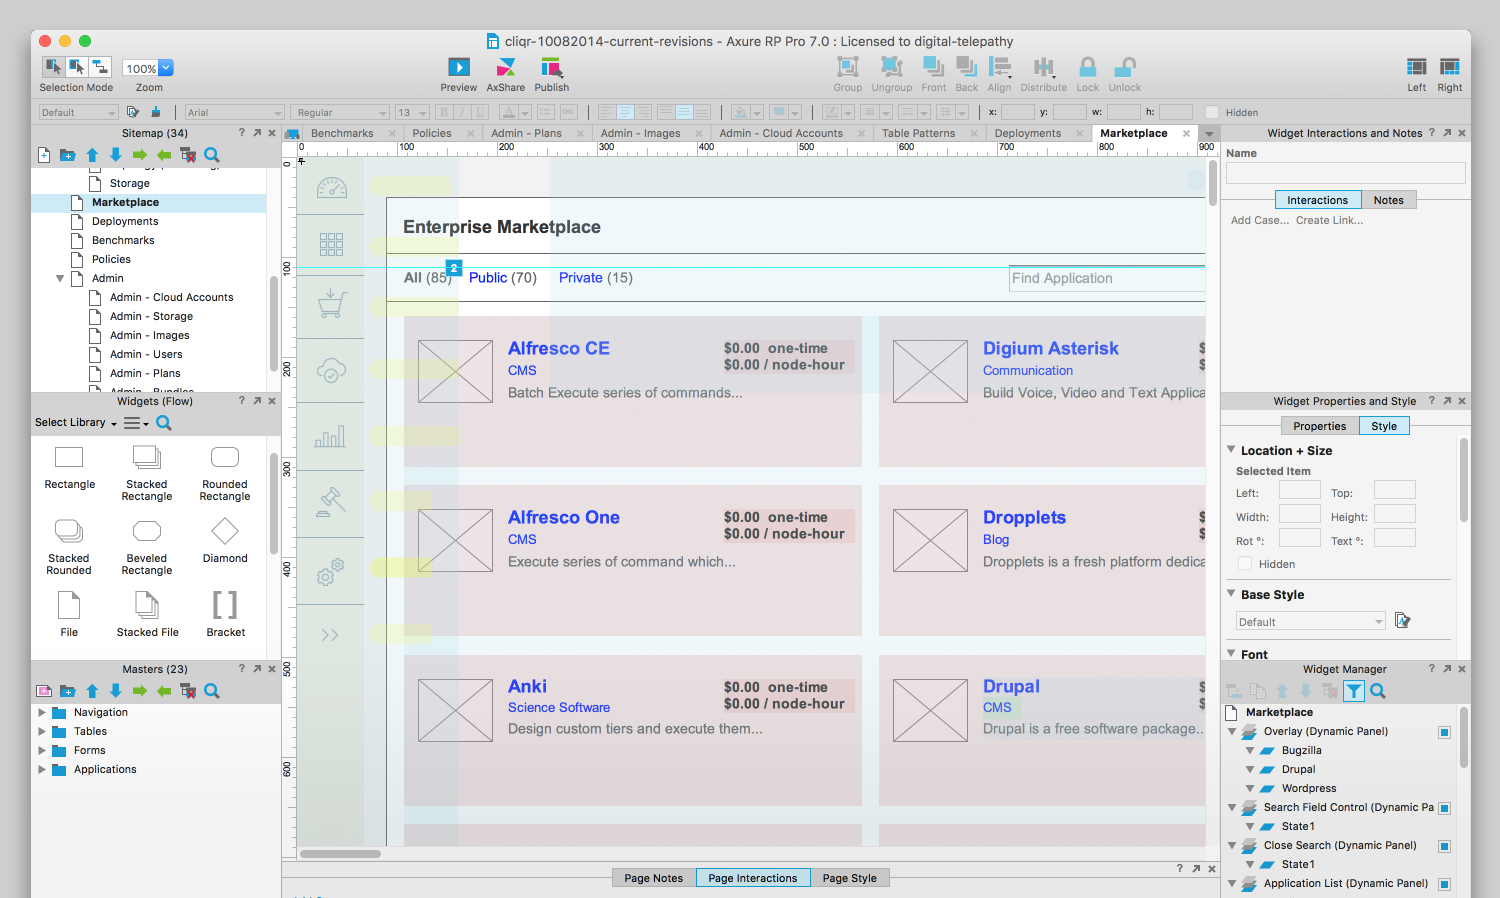This screenshot has width=1500, height=898.
Task: Switch to Table Patterns page tab
Action: (918, 133)
